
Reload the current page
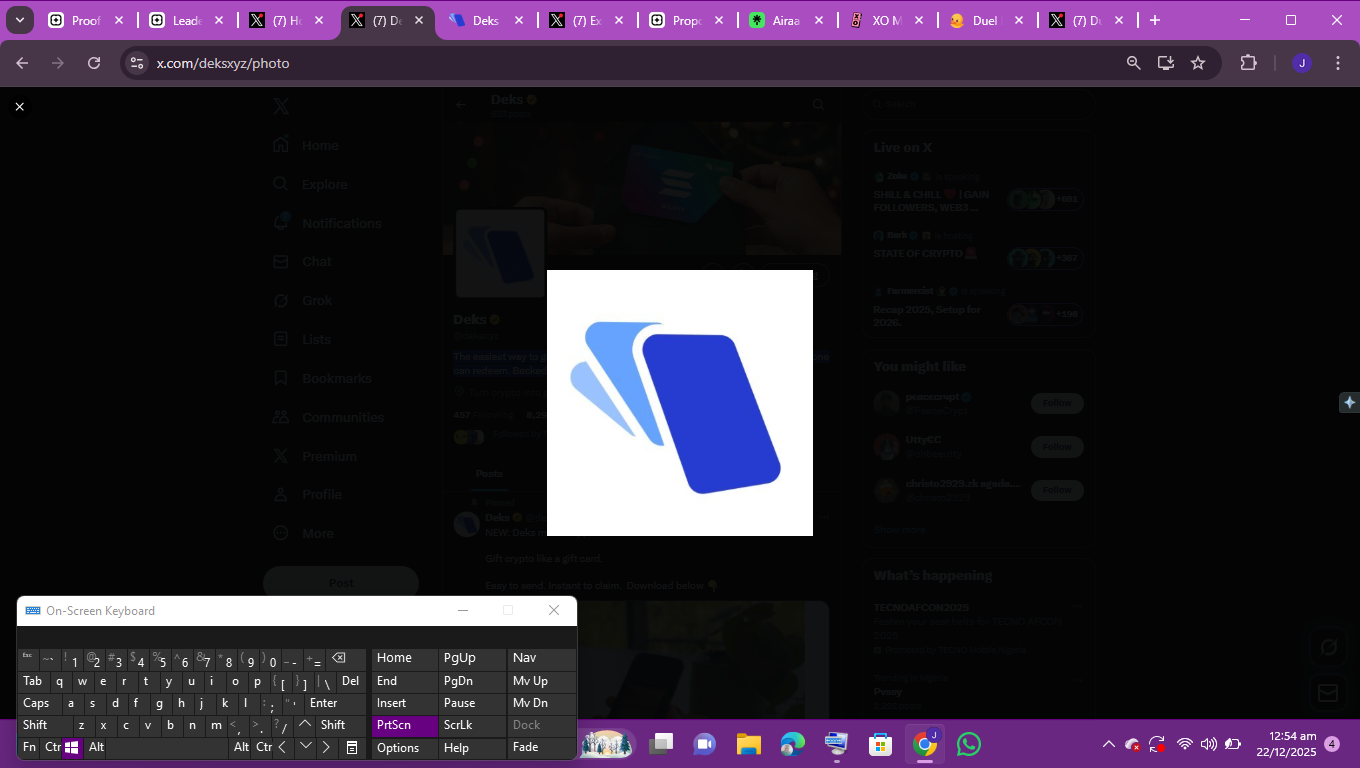(x=94, y=63)
